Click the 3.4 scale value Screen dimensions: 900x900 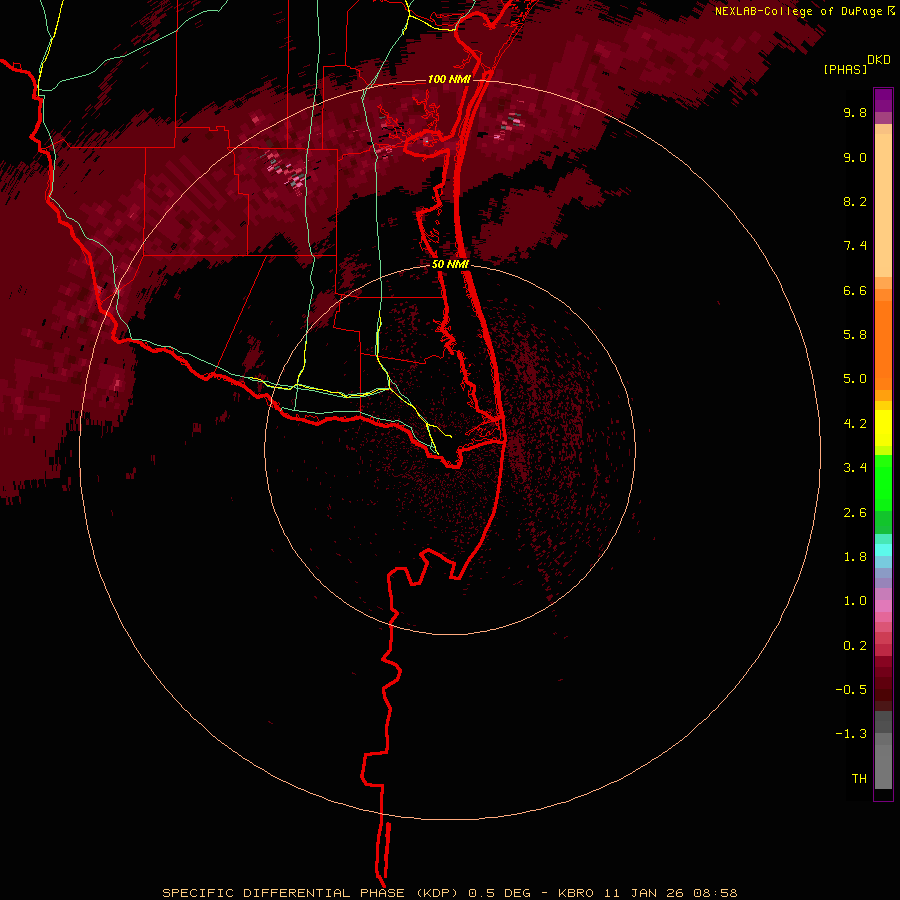pyautogui.click(x=855, y=468)
